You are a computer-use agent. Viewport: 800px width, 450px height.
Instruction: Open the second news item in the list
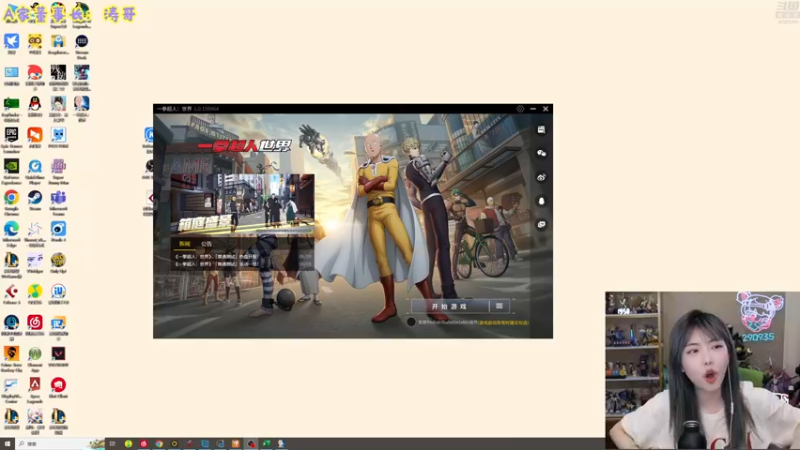point(243,264)
